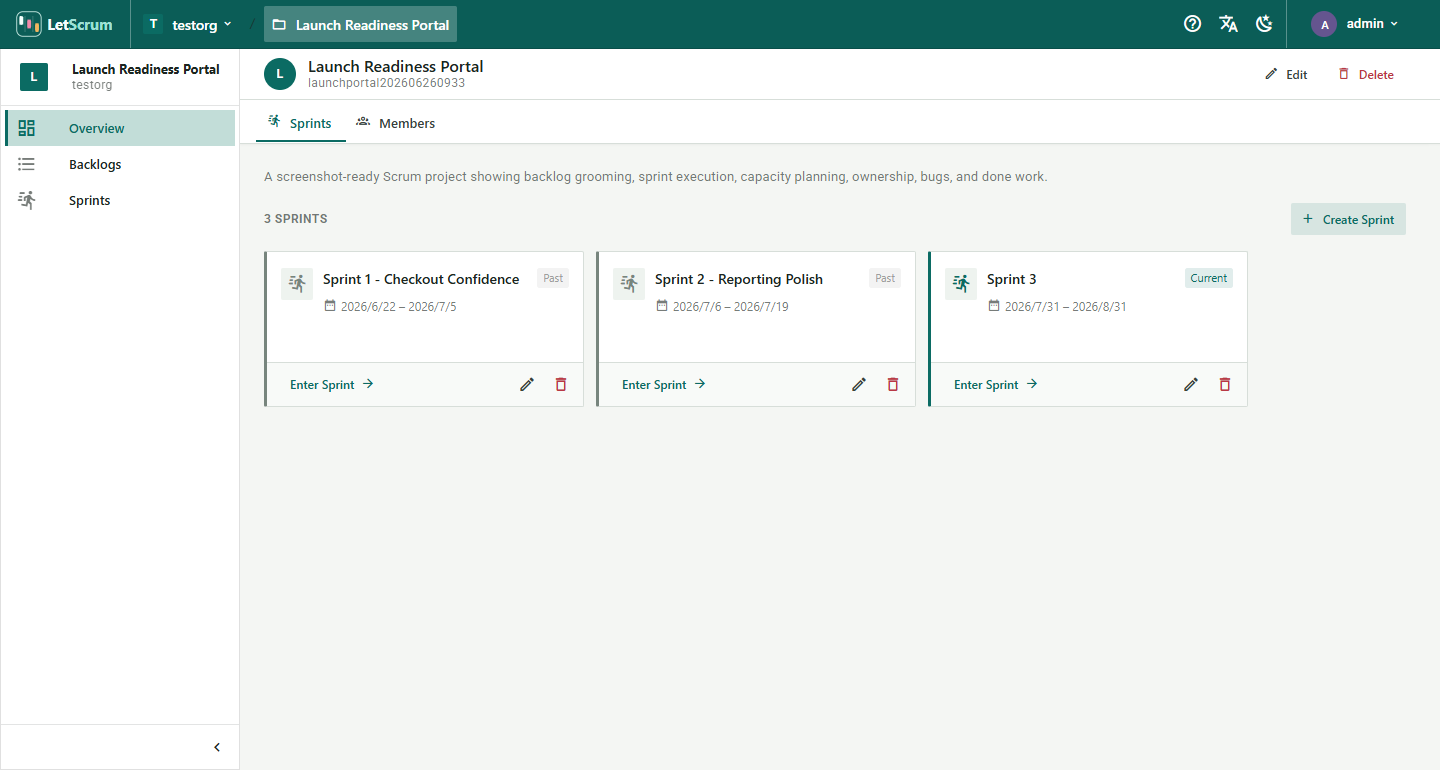This screenshot has height=770, width=1440.
Task: Delete Sprint 2 with trash icon
Action: point(893,384)
